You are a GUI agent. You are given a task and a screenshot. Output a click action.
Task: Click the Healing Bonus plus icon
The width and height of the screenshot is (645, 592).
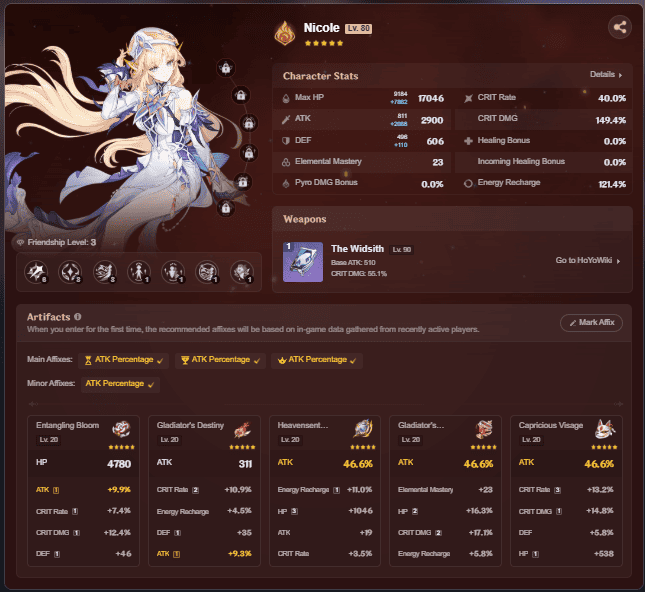pos(468,141)
